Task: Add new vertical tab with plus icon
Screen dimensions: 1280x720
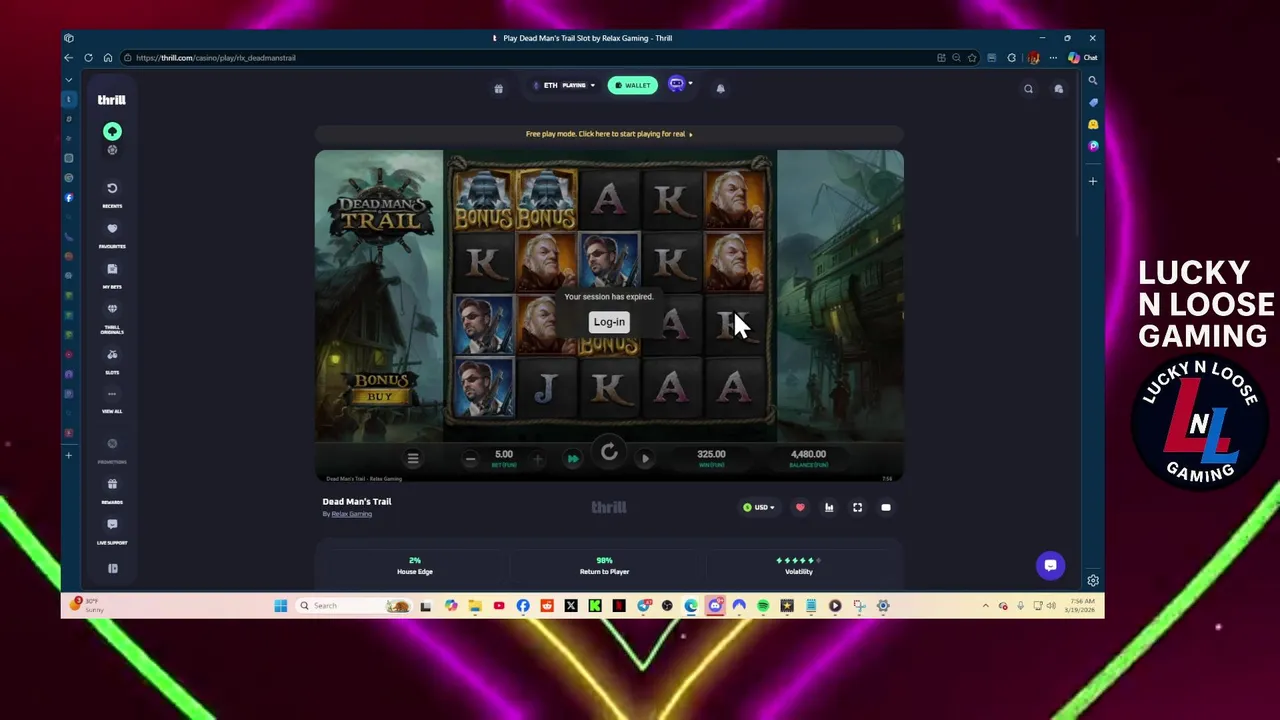Action: (69, 455)
